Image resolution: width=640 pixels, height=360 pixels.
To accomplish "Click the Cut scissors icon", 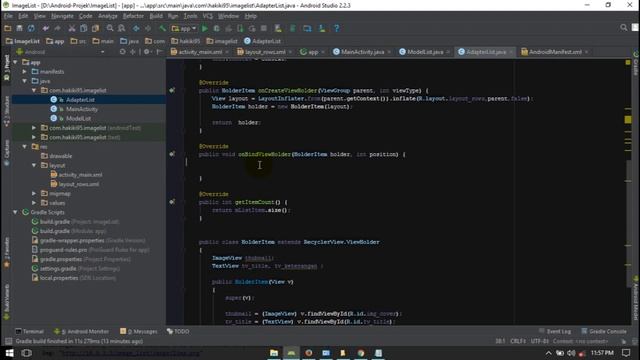I will (72, 28).
